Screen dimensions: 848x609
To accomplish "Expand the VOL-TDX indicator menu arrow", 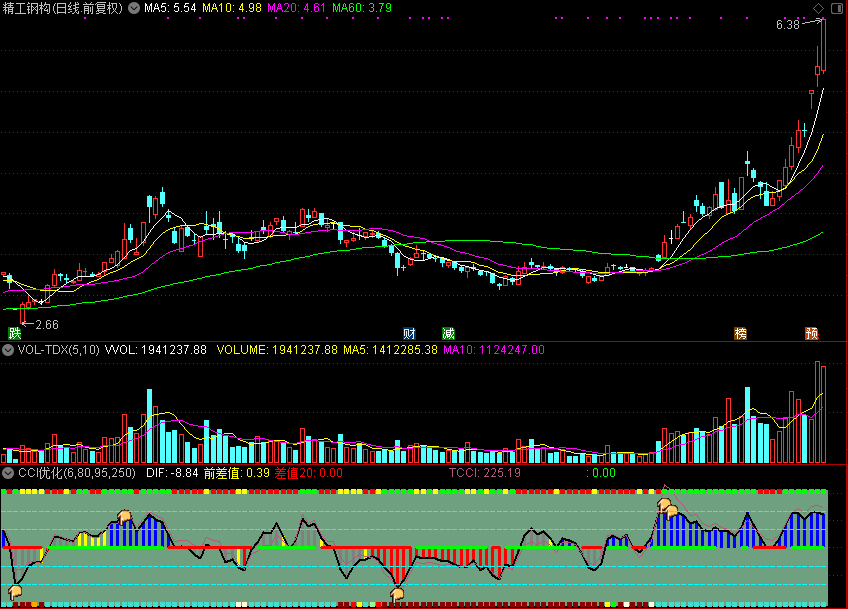I will click(8, 350).
